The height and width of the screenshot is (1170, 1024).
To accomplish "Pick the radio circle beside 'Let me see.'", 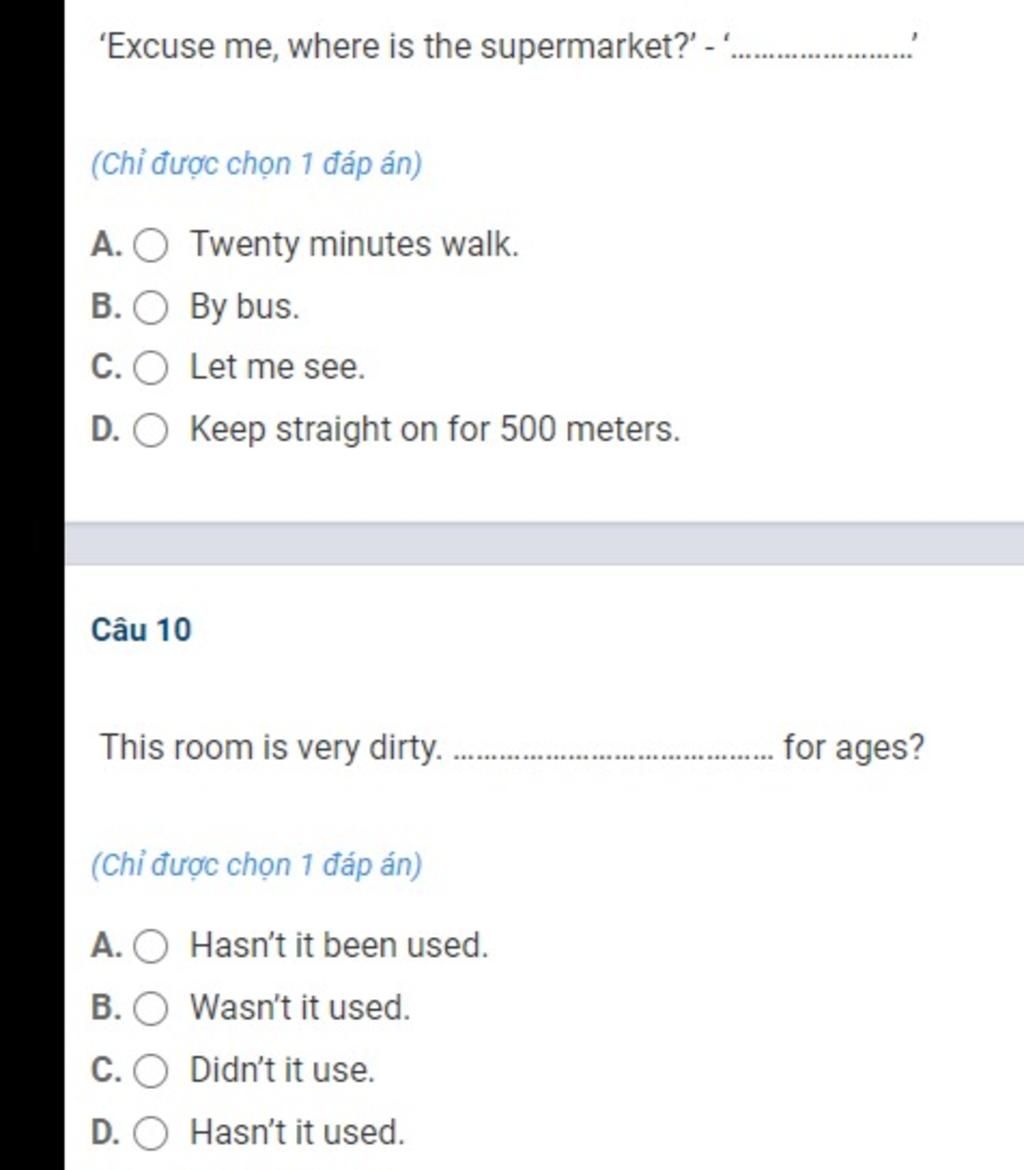I will pos(151,368).
